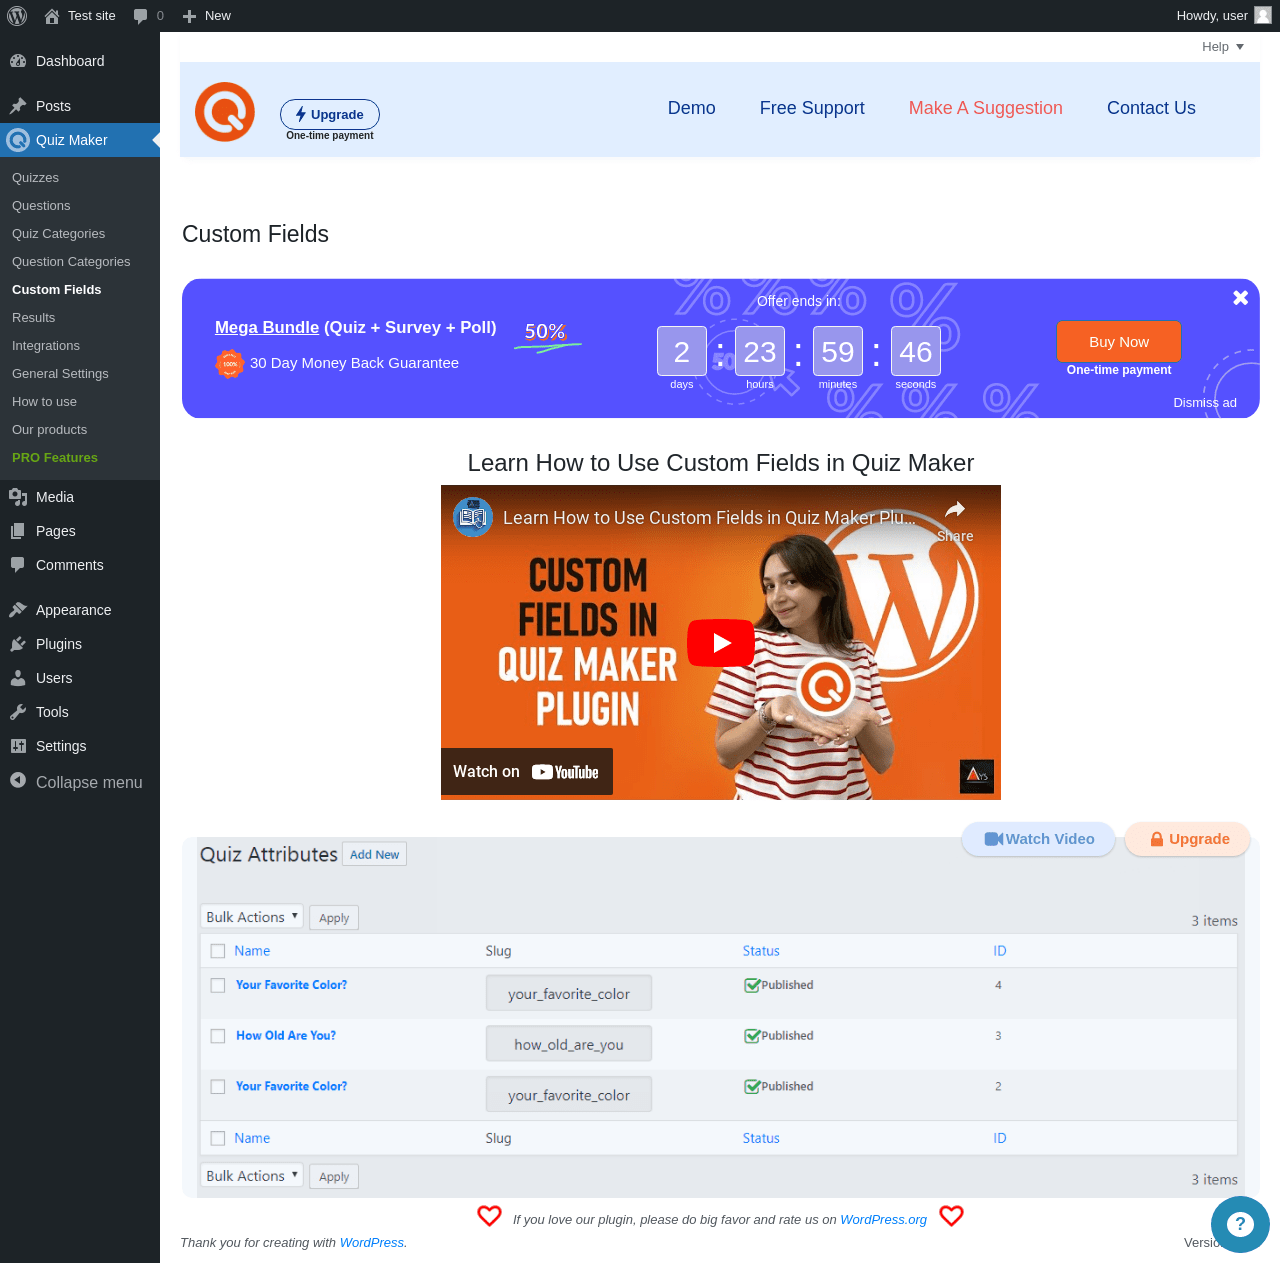Open Quizzes submenu item
The width and height of the screenshot is (1280, 1263).
click(36, 178)
